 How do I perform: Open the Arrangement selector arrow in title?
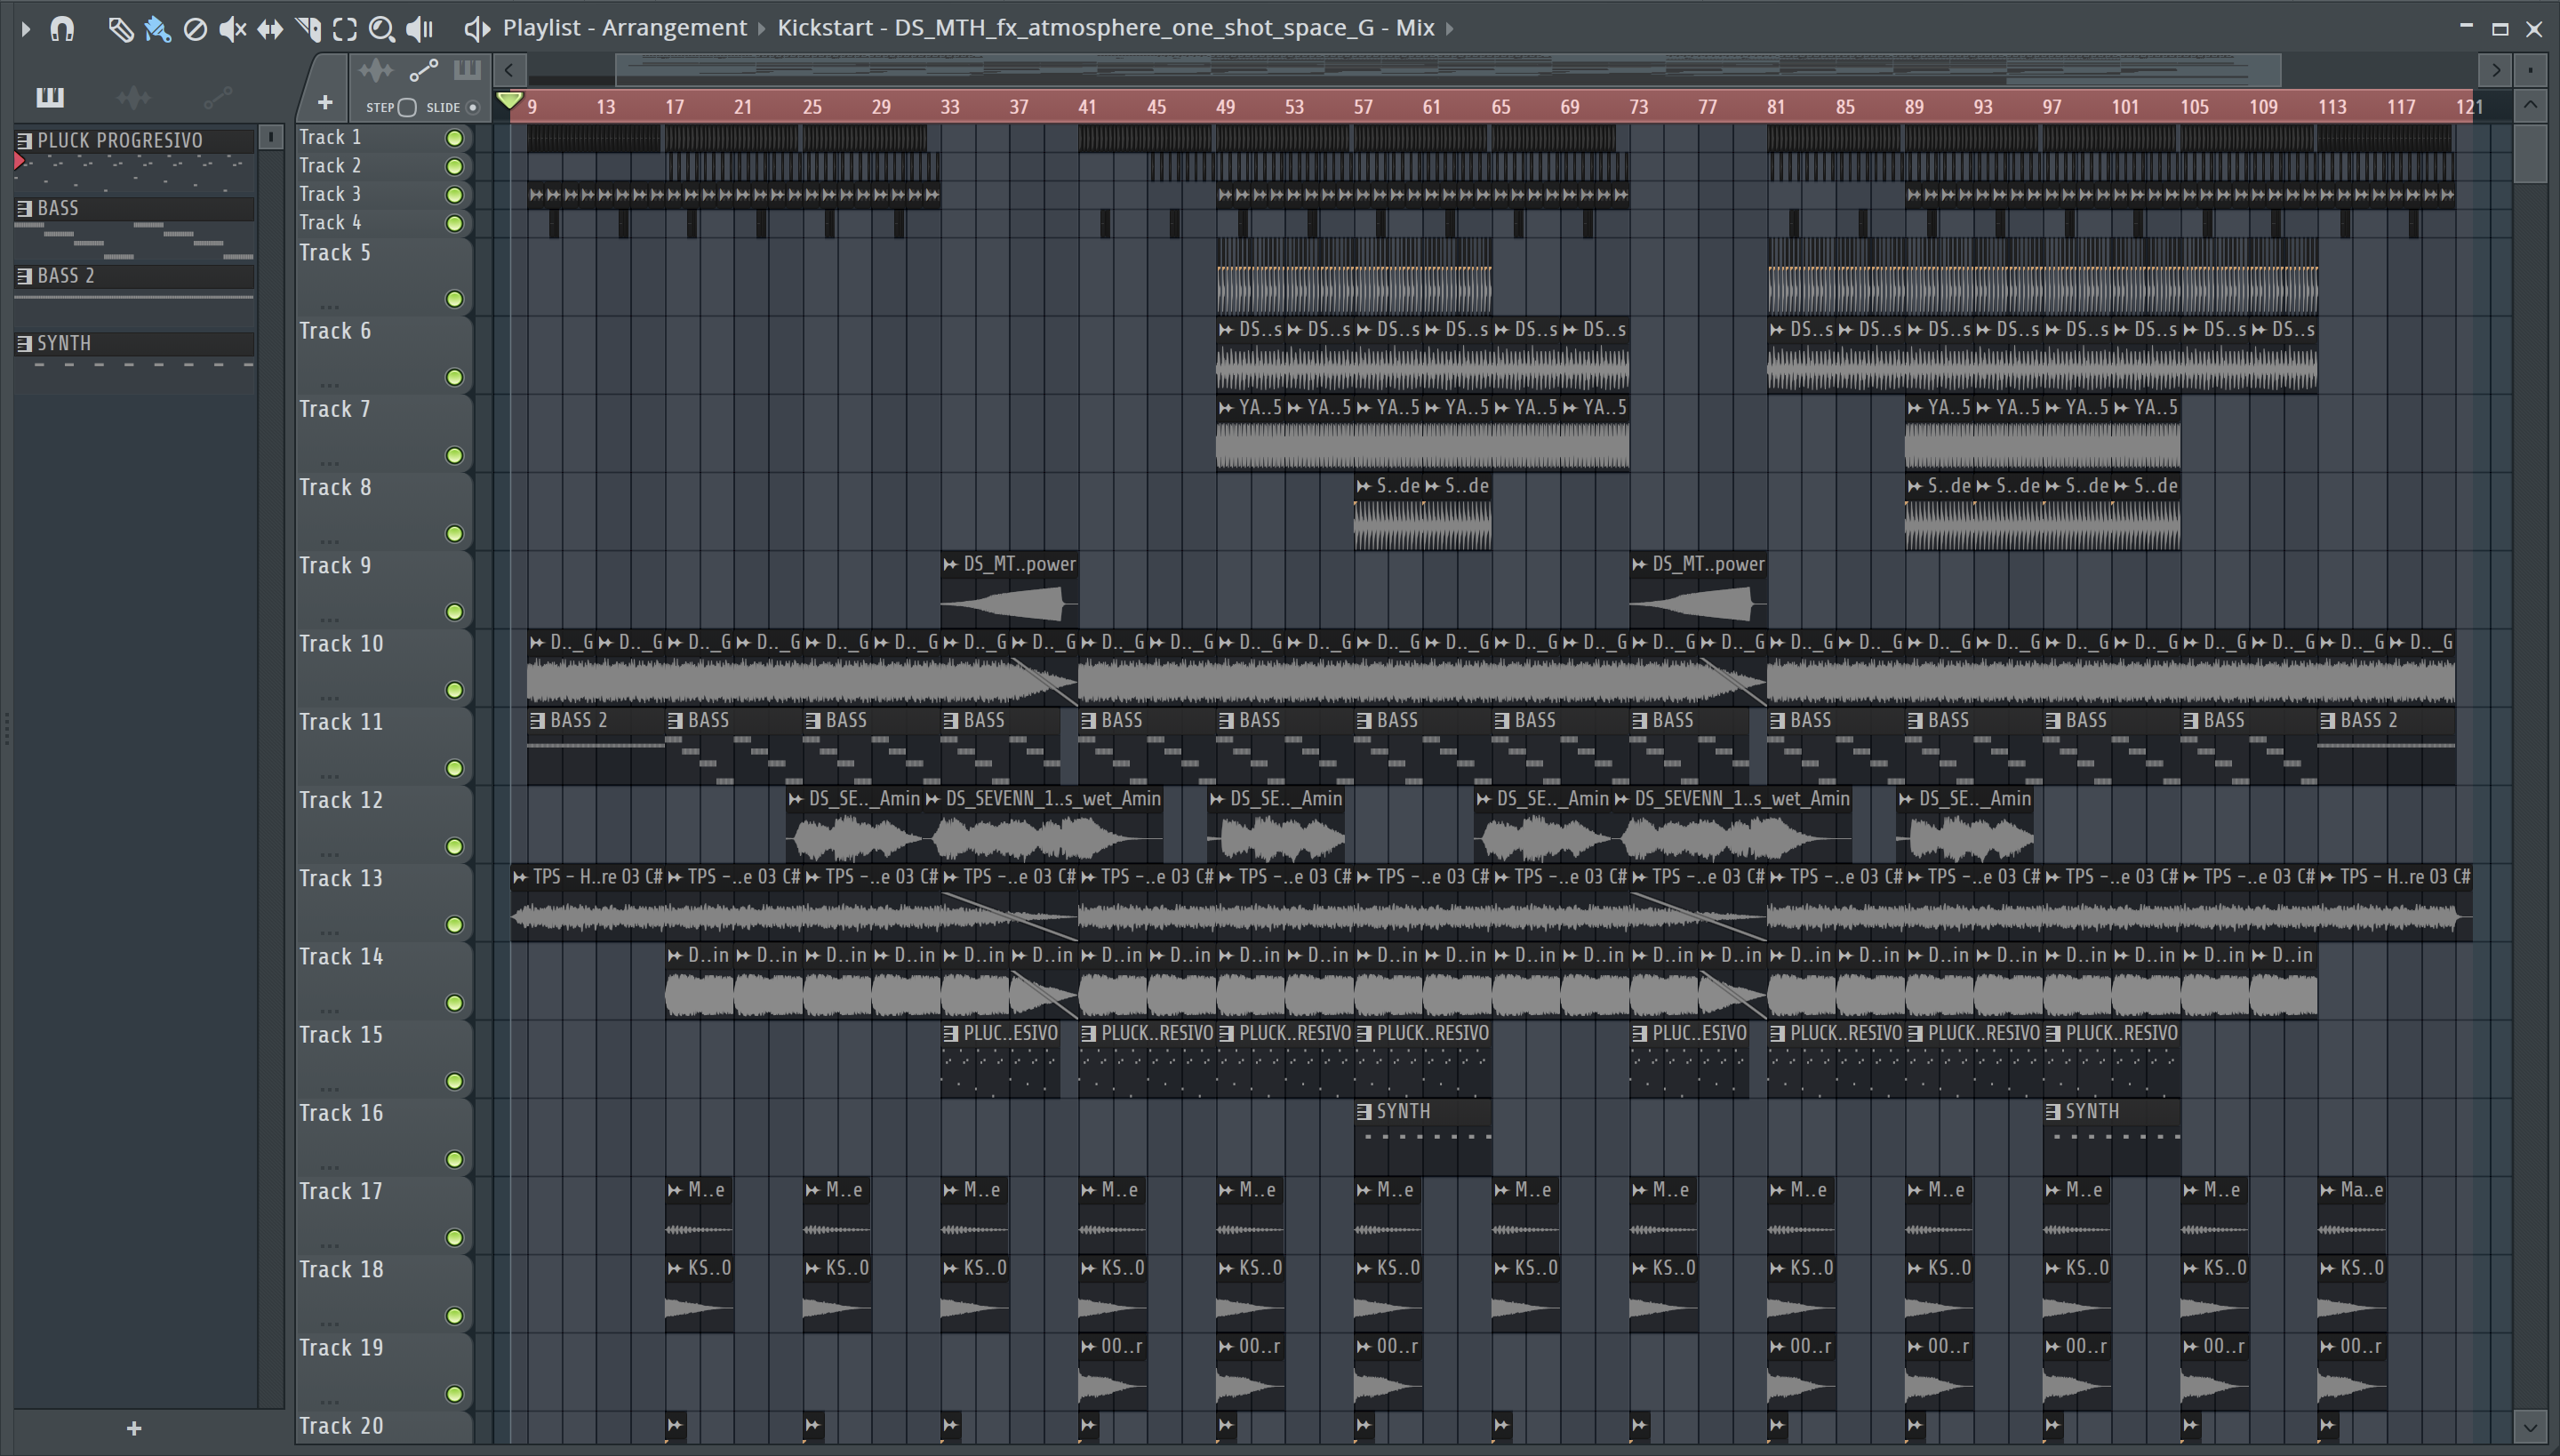click(761, 29)
